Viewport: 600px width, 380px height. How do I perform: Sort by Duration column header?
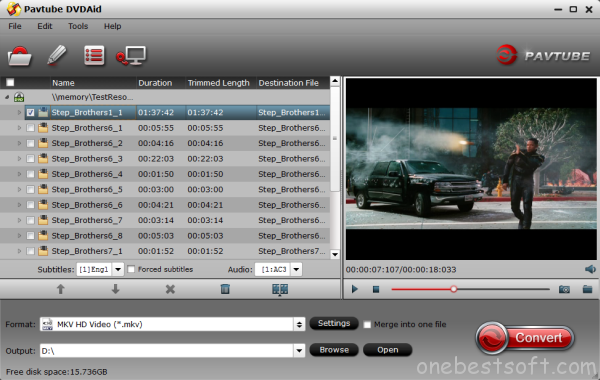pos(161,83)
